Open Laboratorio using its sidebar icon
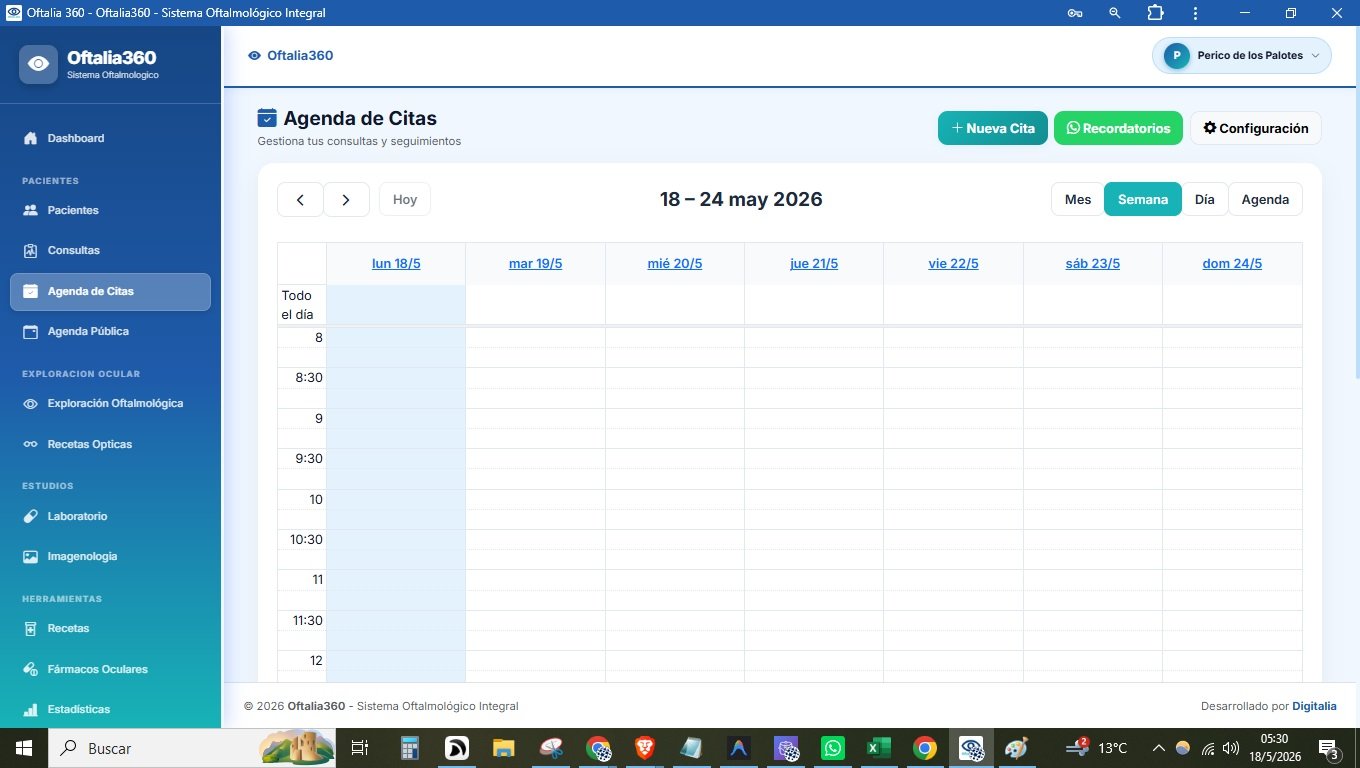The height and width of the screenshot is (768, 1360). (30, 516)
